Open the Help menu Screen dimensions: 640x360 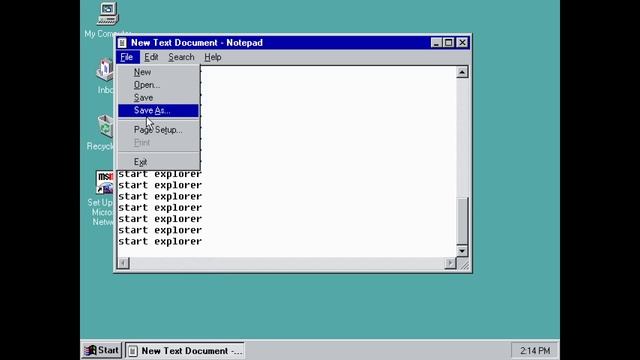tap(213, 57)
